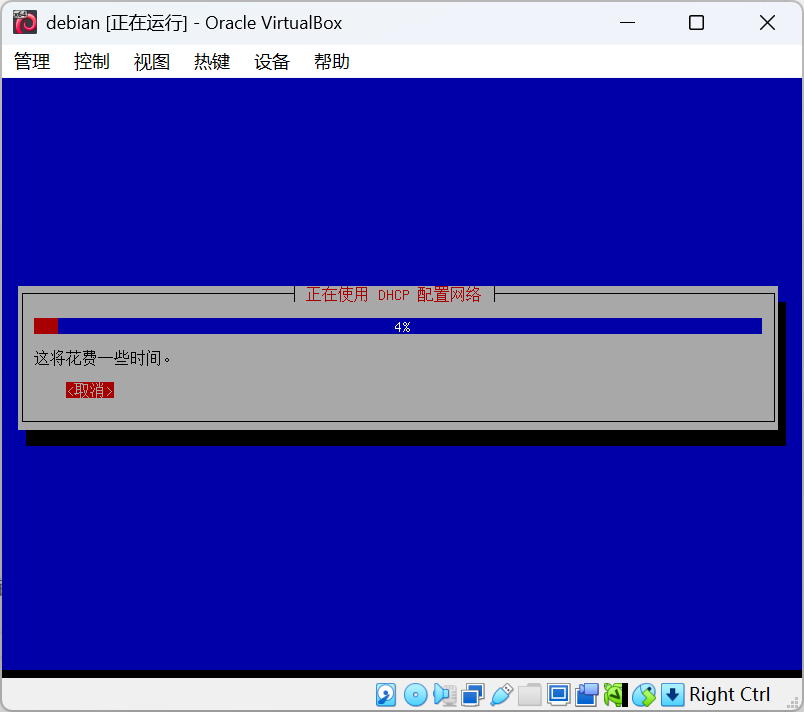Click the window resize grip corner
The height and width of the screenshot is (712, 804).
794,703
